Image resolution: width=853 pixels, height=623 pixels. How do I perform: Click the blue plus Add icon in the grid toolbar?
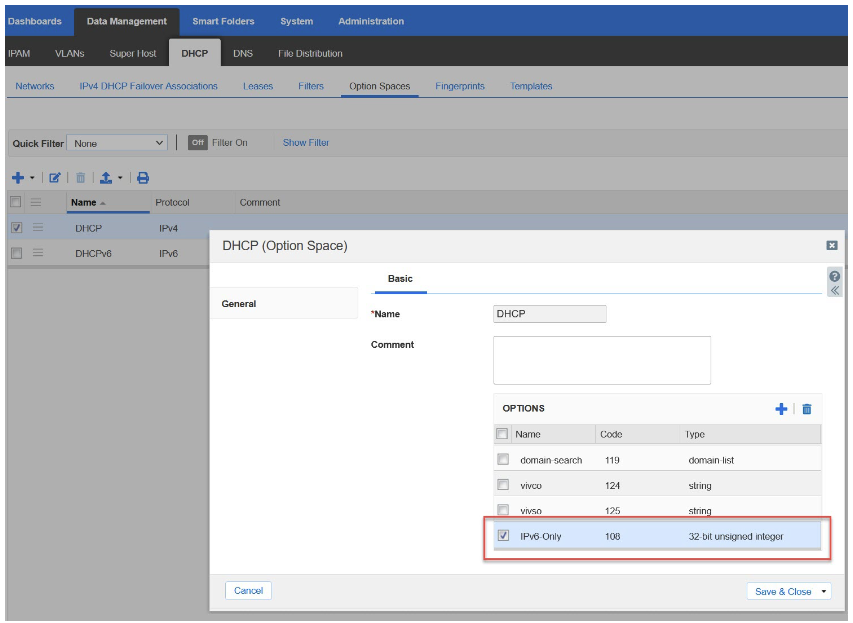point(18,178)
